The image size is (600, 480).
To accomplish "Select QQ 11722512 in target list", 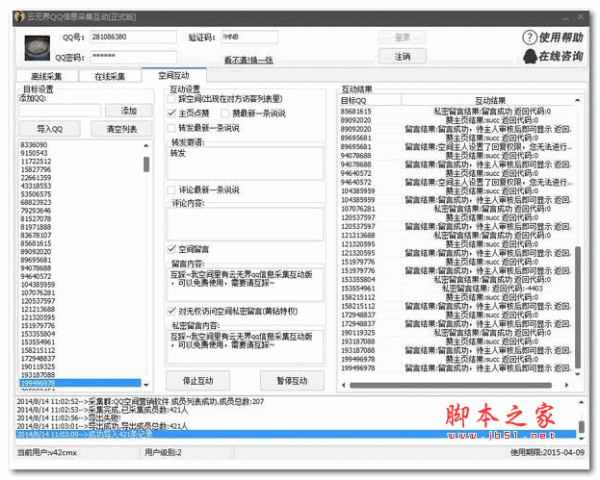I will [80, 161].
